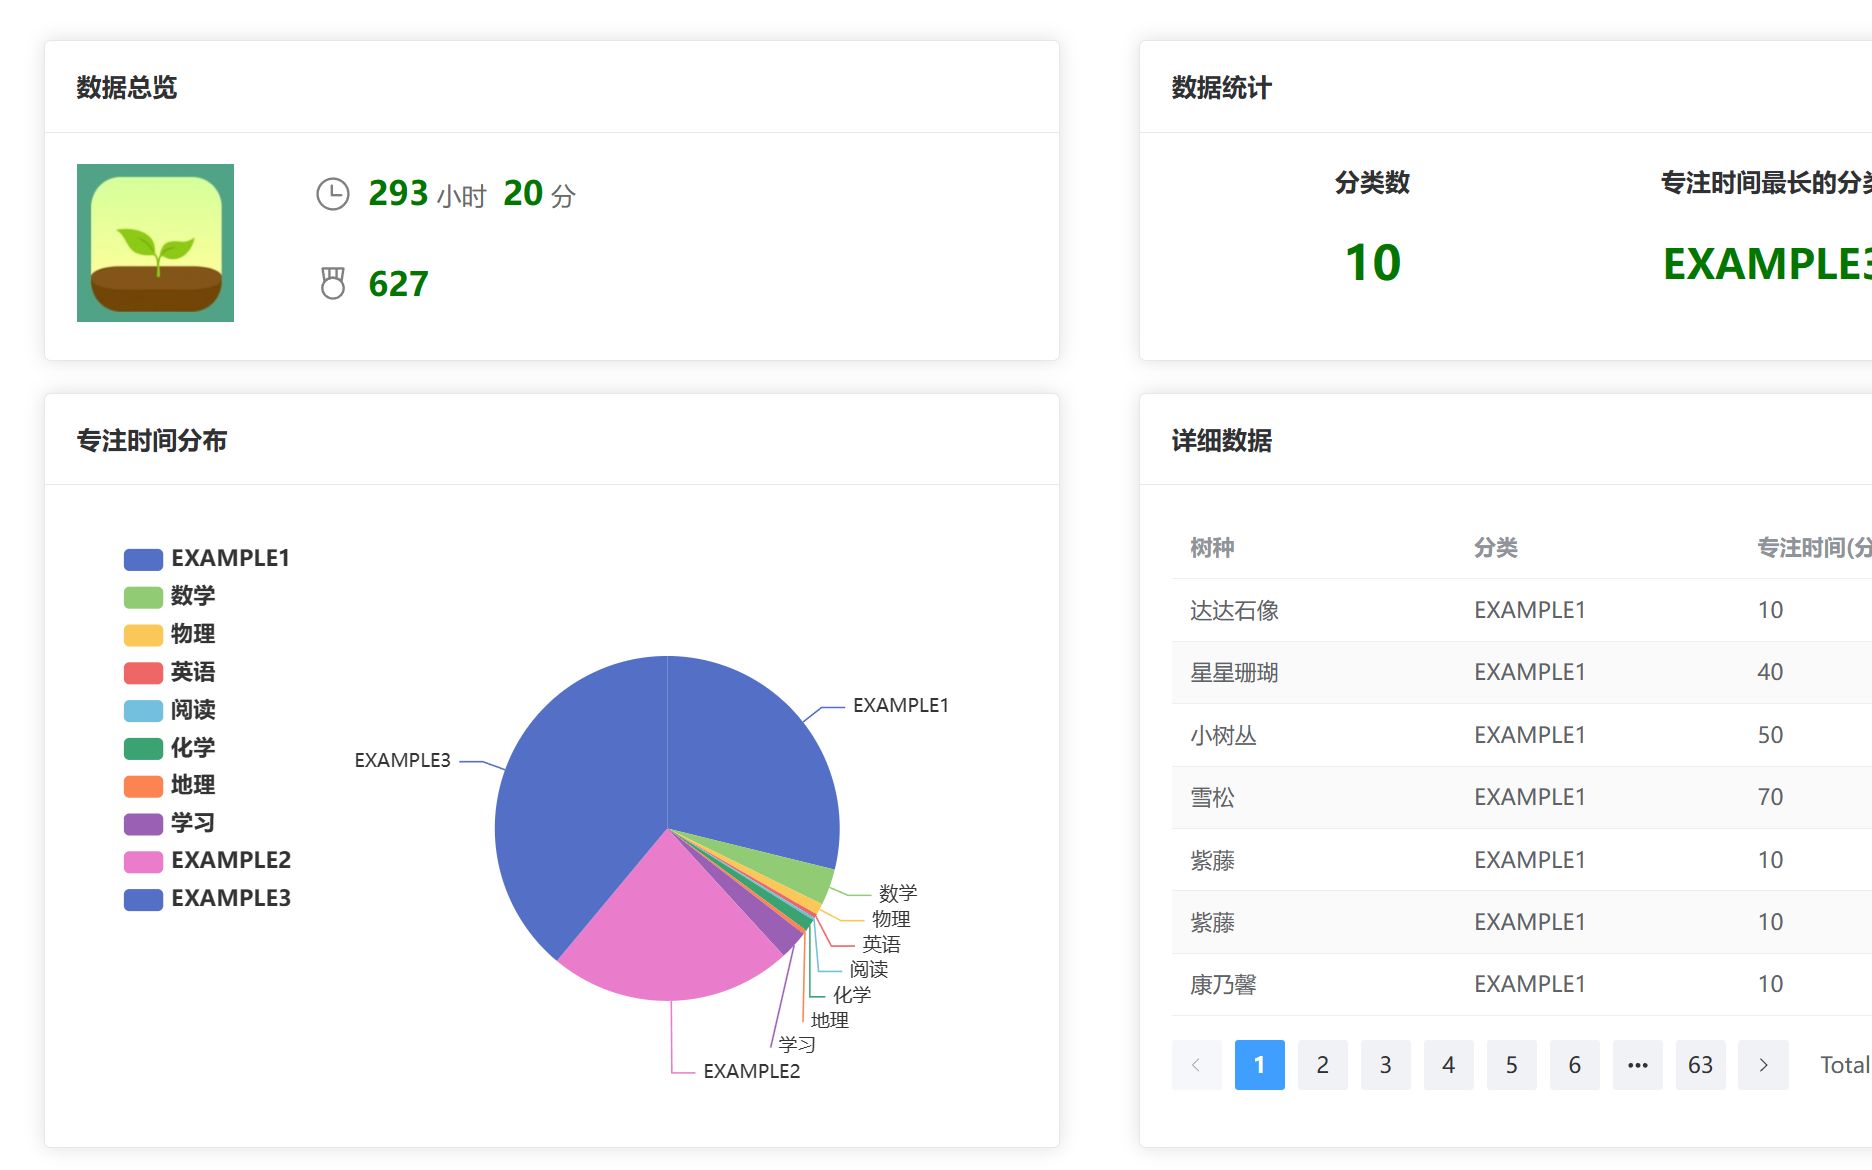The width and height of the screenshot is (1872, 1170).
Task: Click the 分类 column header
Action: (x=1496, y=548)
